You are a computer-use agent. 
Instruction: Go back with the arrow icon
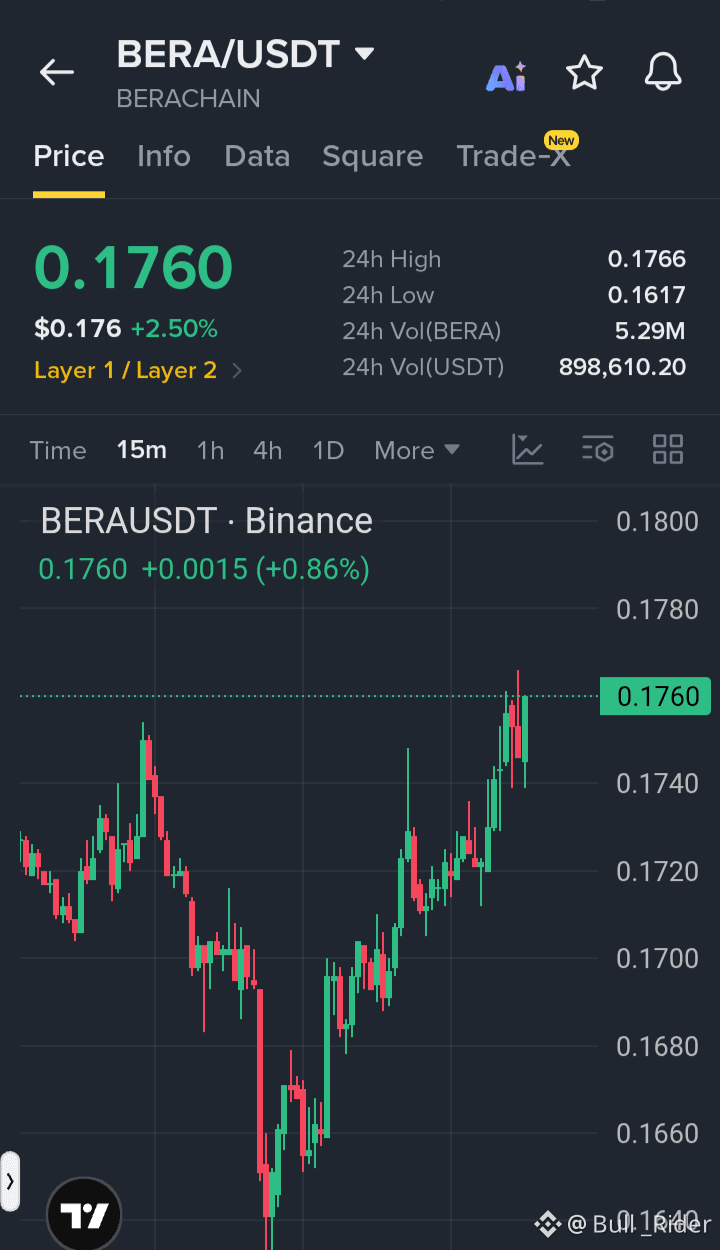tap(57, 72)
